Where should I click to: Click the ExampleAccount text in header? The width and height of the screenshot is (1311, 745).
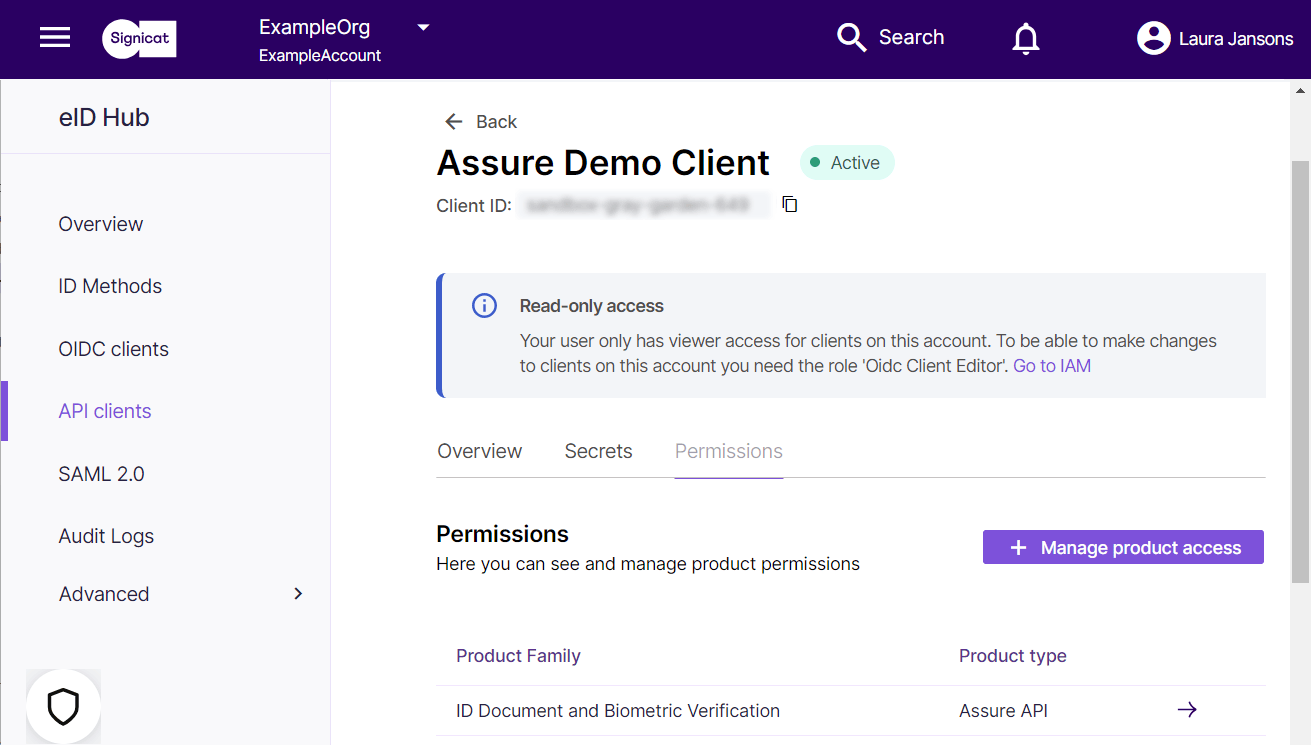[320, 56]
